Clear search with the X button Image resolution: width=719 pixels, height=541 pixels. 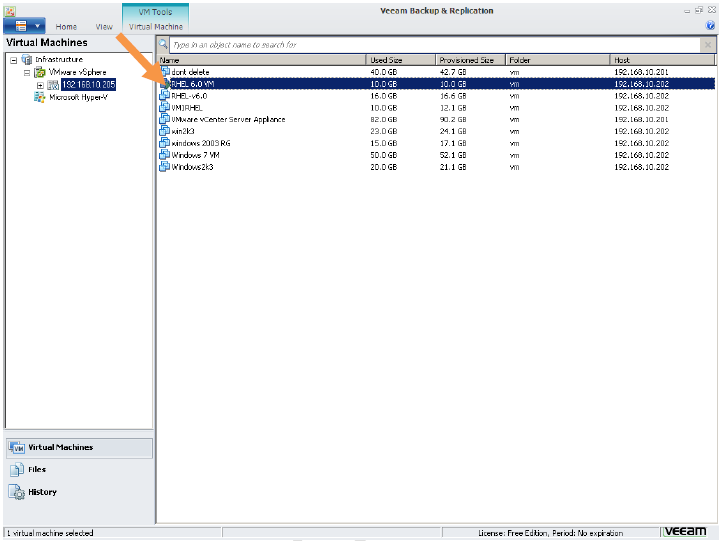click(x=707, y=45)
